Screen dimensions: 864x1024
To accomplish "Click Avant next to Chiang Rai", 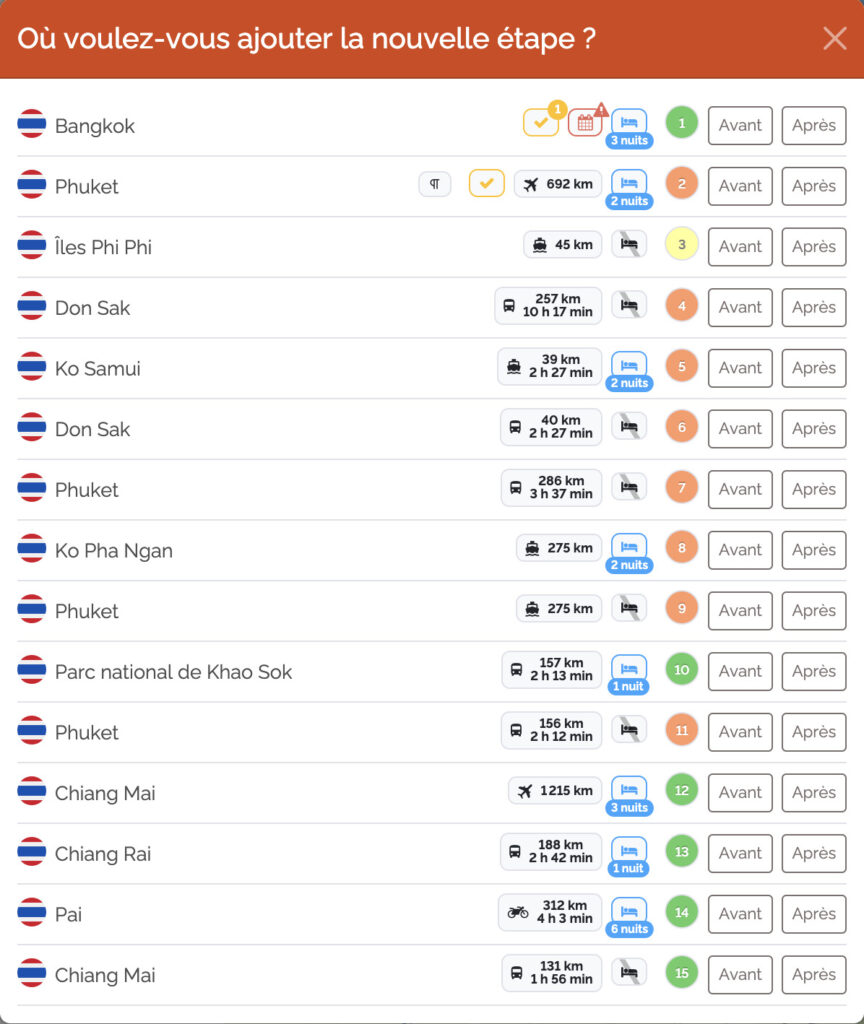I will click(x=740, y=853).
